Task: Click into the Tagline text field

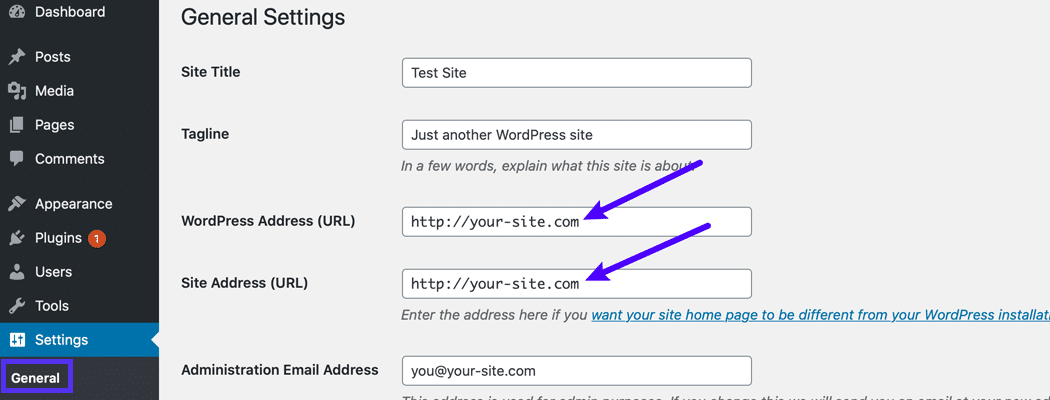Action: coord(576,135)
